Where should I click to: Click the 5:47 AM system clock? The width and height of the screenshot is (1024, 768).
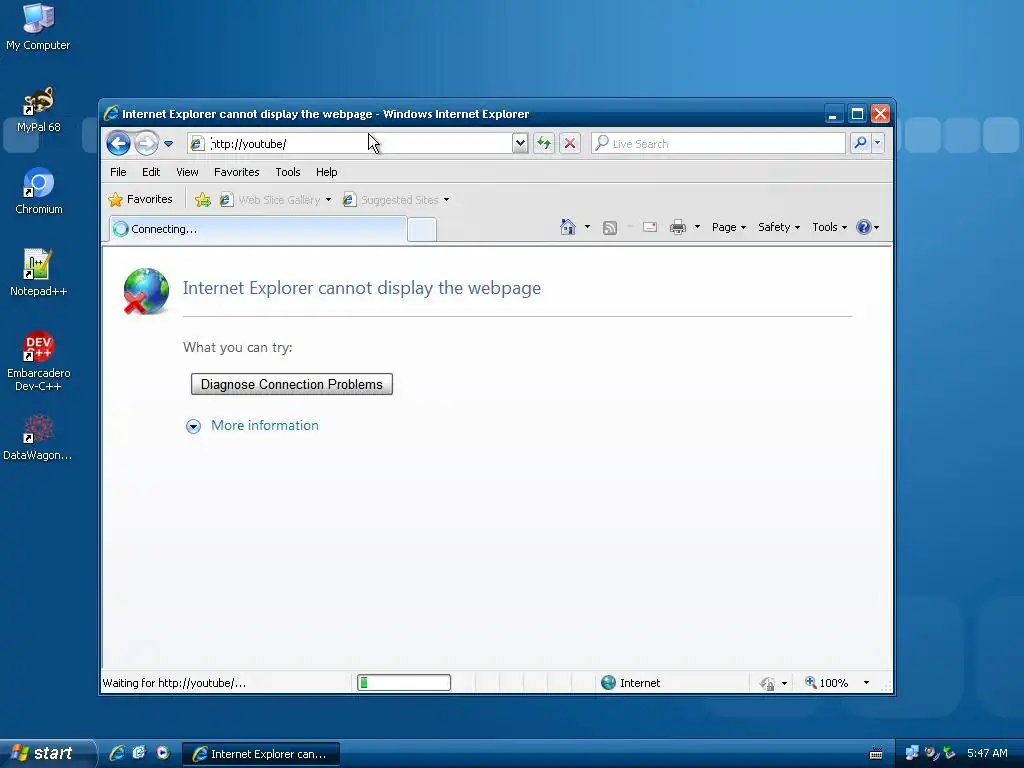coord(987,753)
